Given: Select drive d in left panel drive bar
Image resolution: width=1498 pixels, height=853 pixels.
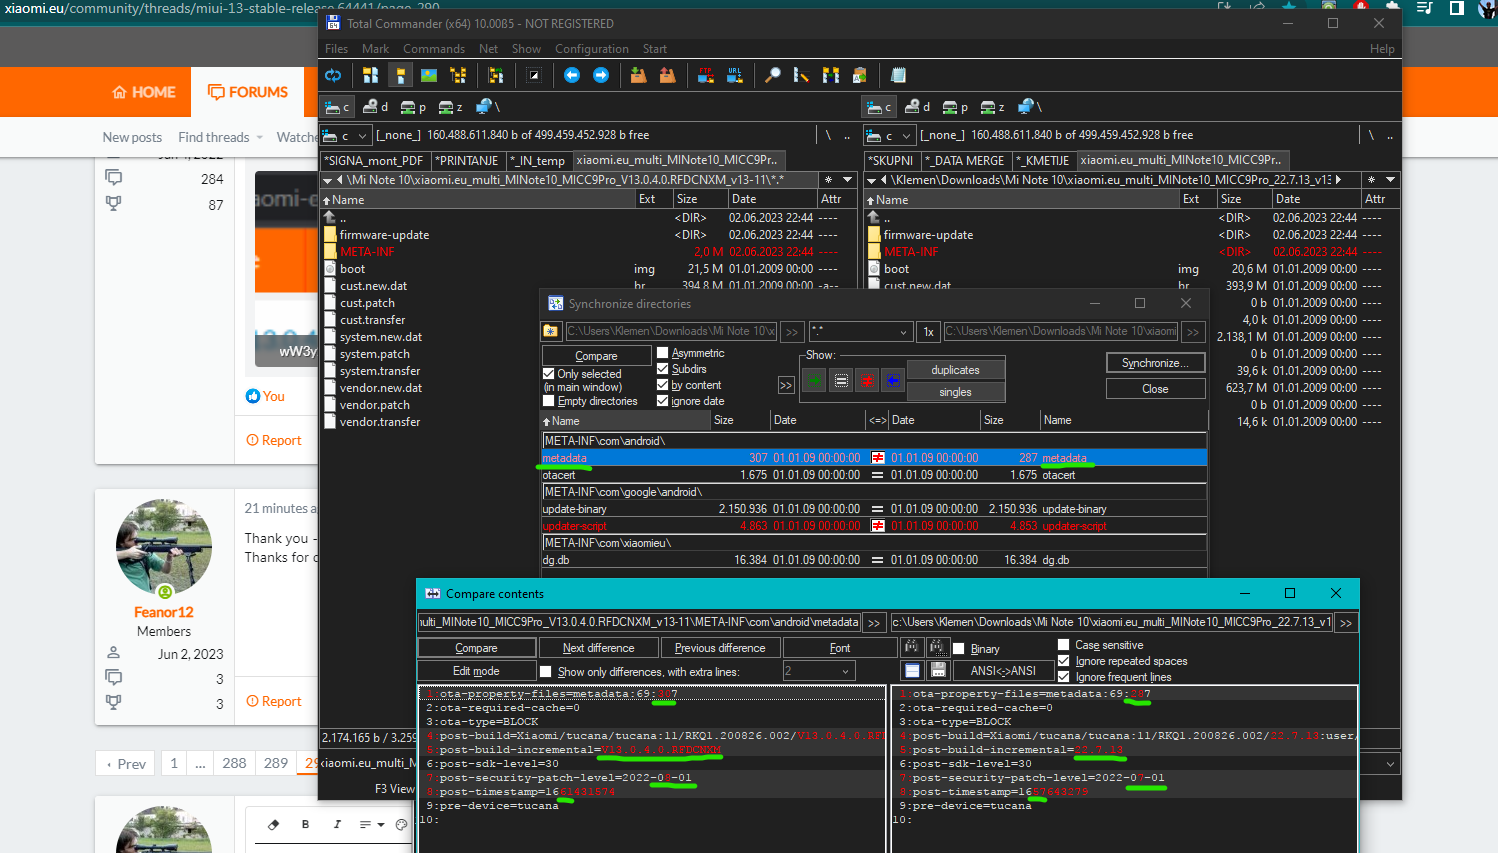Looking at the screenshot, I should pos(375,107).
